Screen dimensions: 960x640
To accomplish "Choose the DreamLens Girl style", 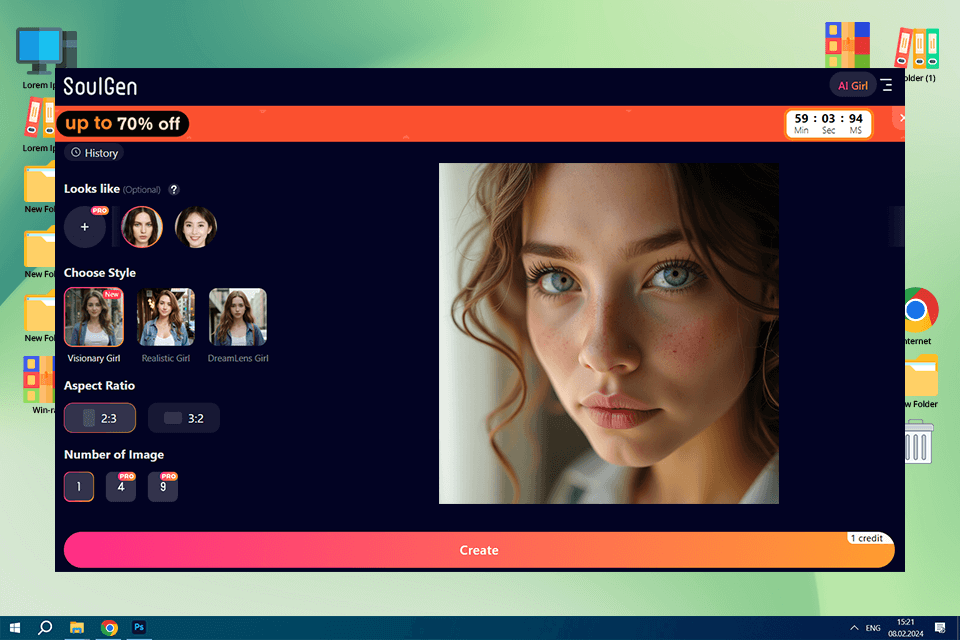I will [x=238, y=317].
